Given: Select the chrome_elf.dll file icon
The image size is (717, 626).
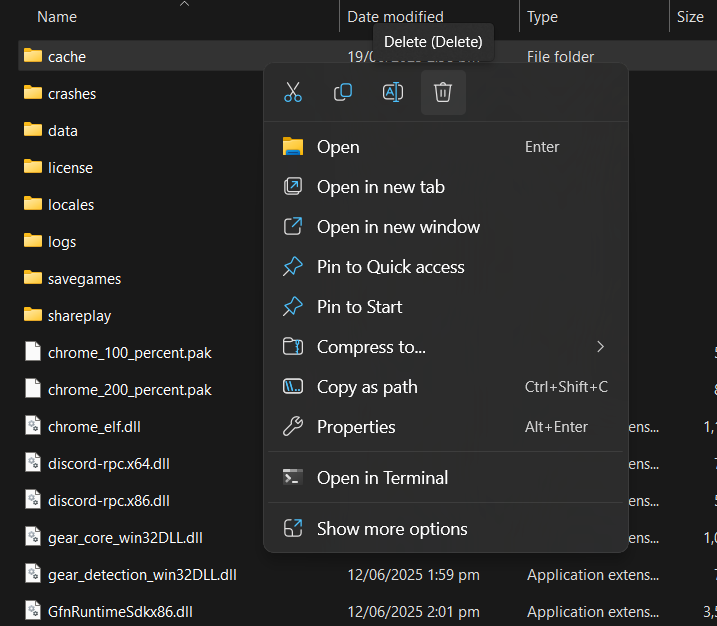Looking at the screenshot, I should [33, 426].
